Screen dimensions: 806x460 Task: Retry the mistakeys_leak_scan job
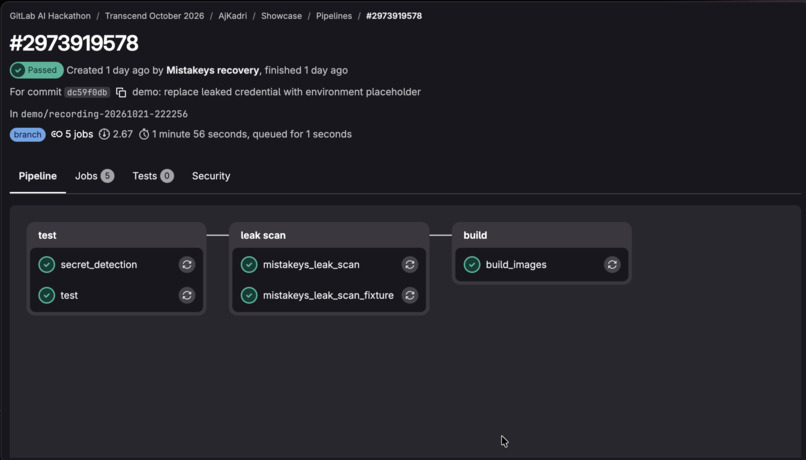click(410, 265)
